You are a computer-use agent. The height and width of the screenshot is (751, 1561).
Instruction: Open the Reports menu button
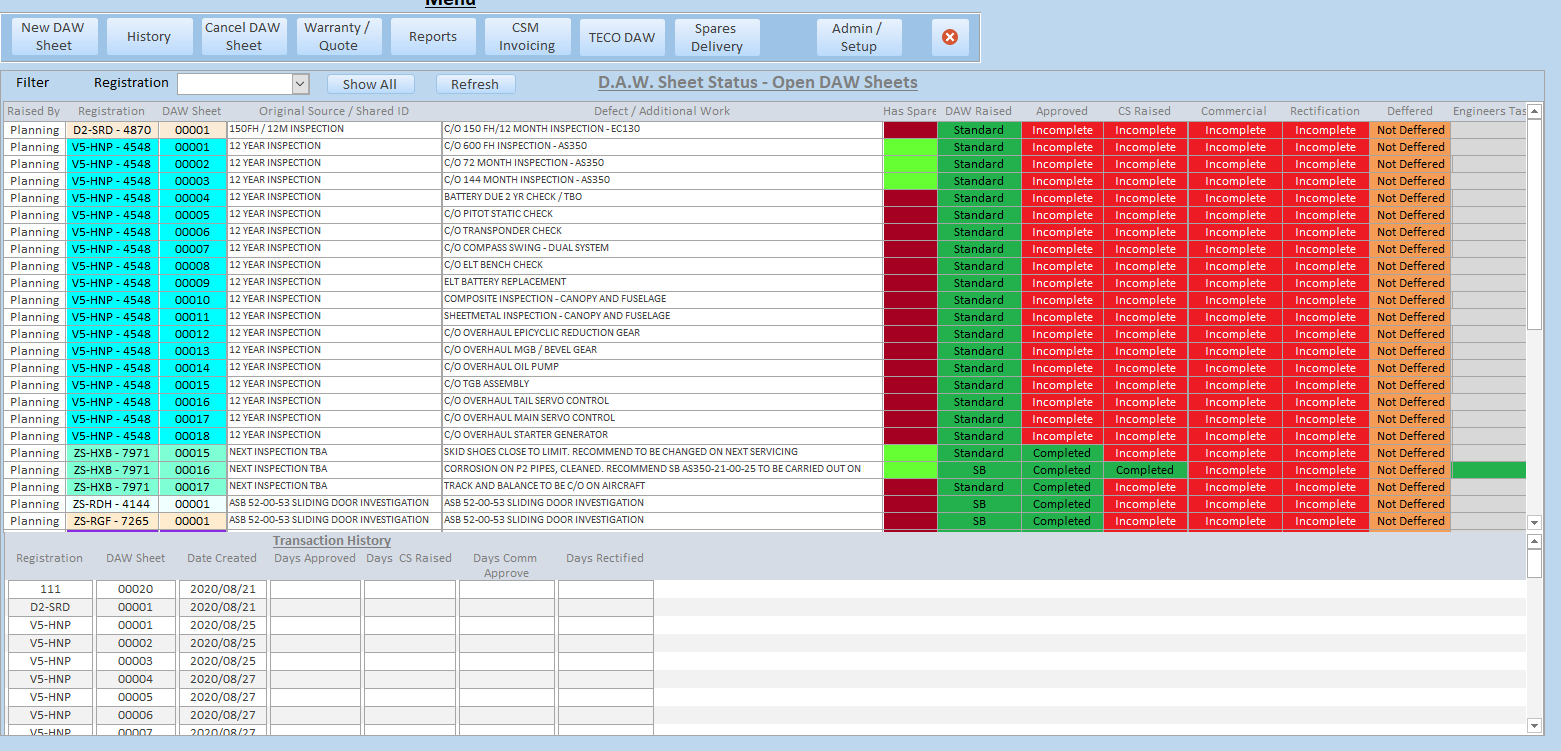click(x=433, y=37)
